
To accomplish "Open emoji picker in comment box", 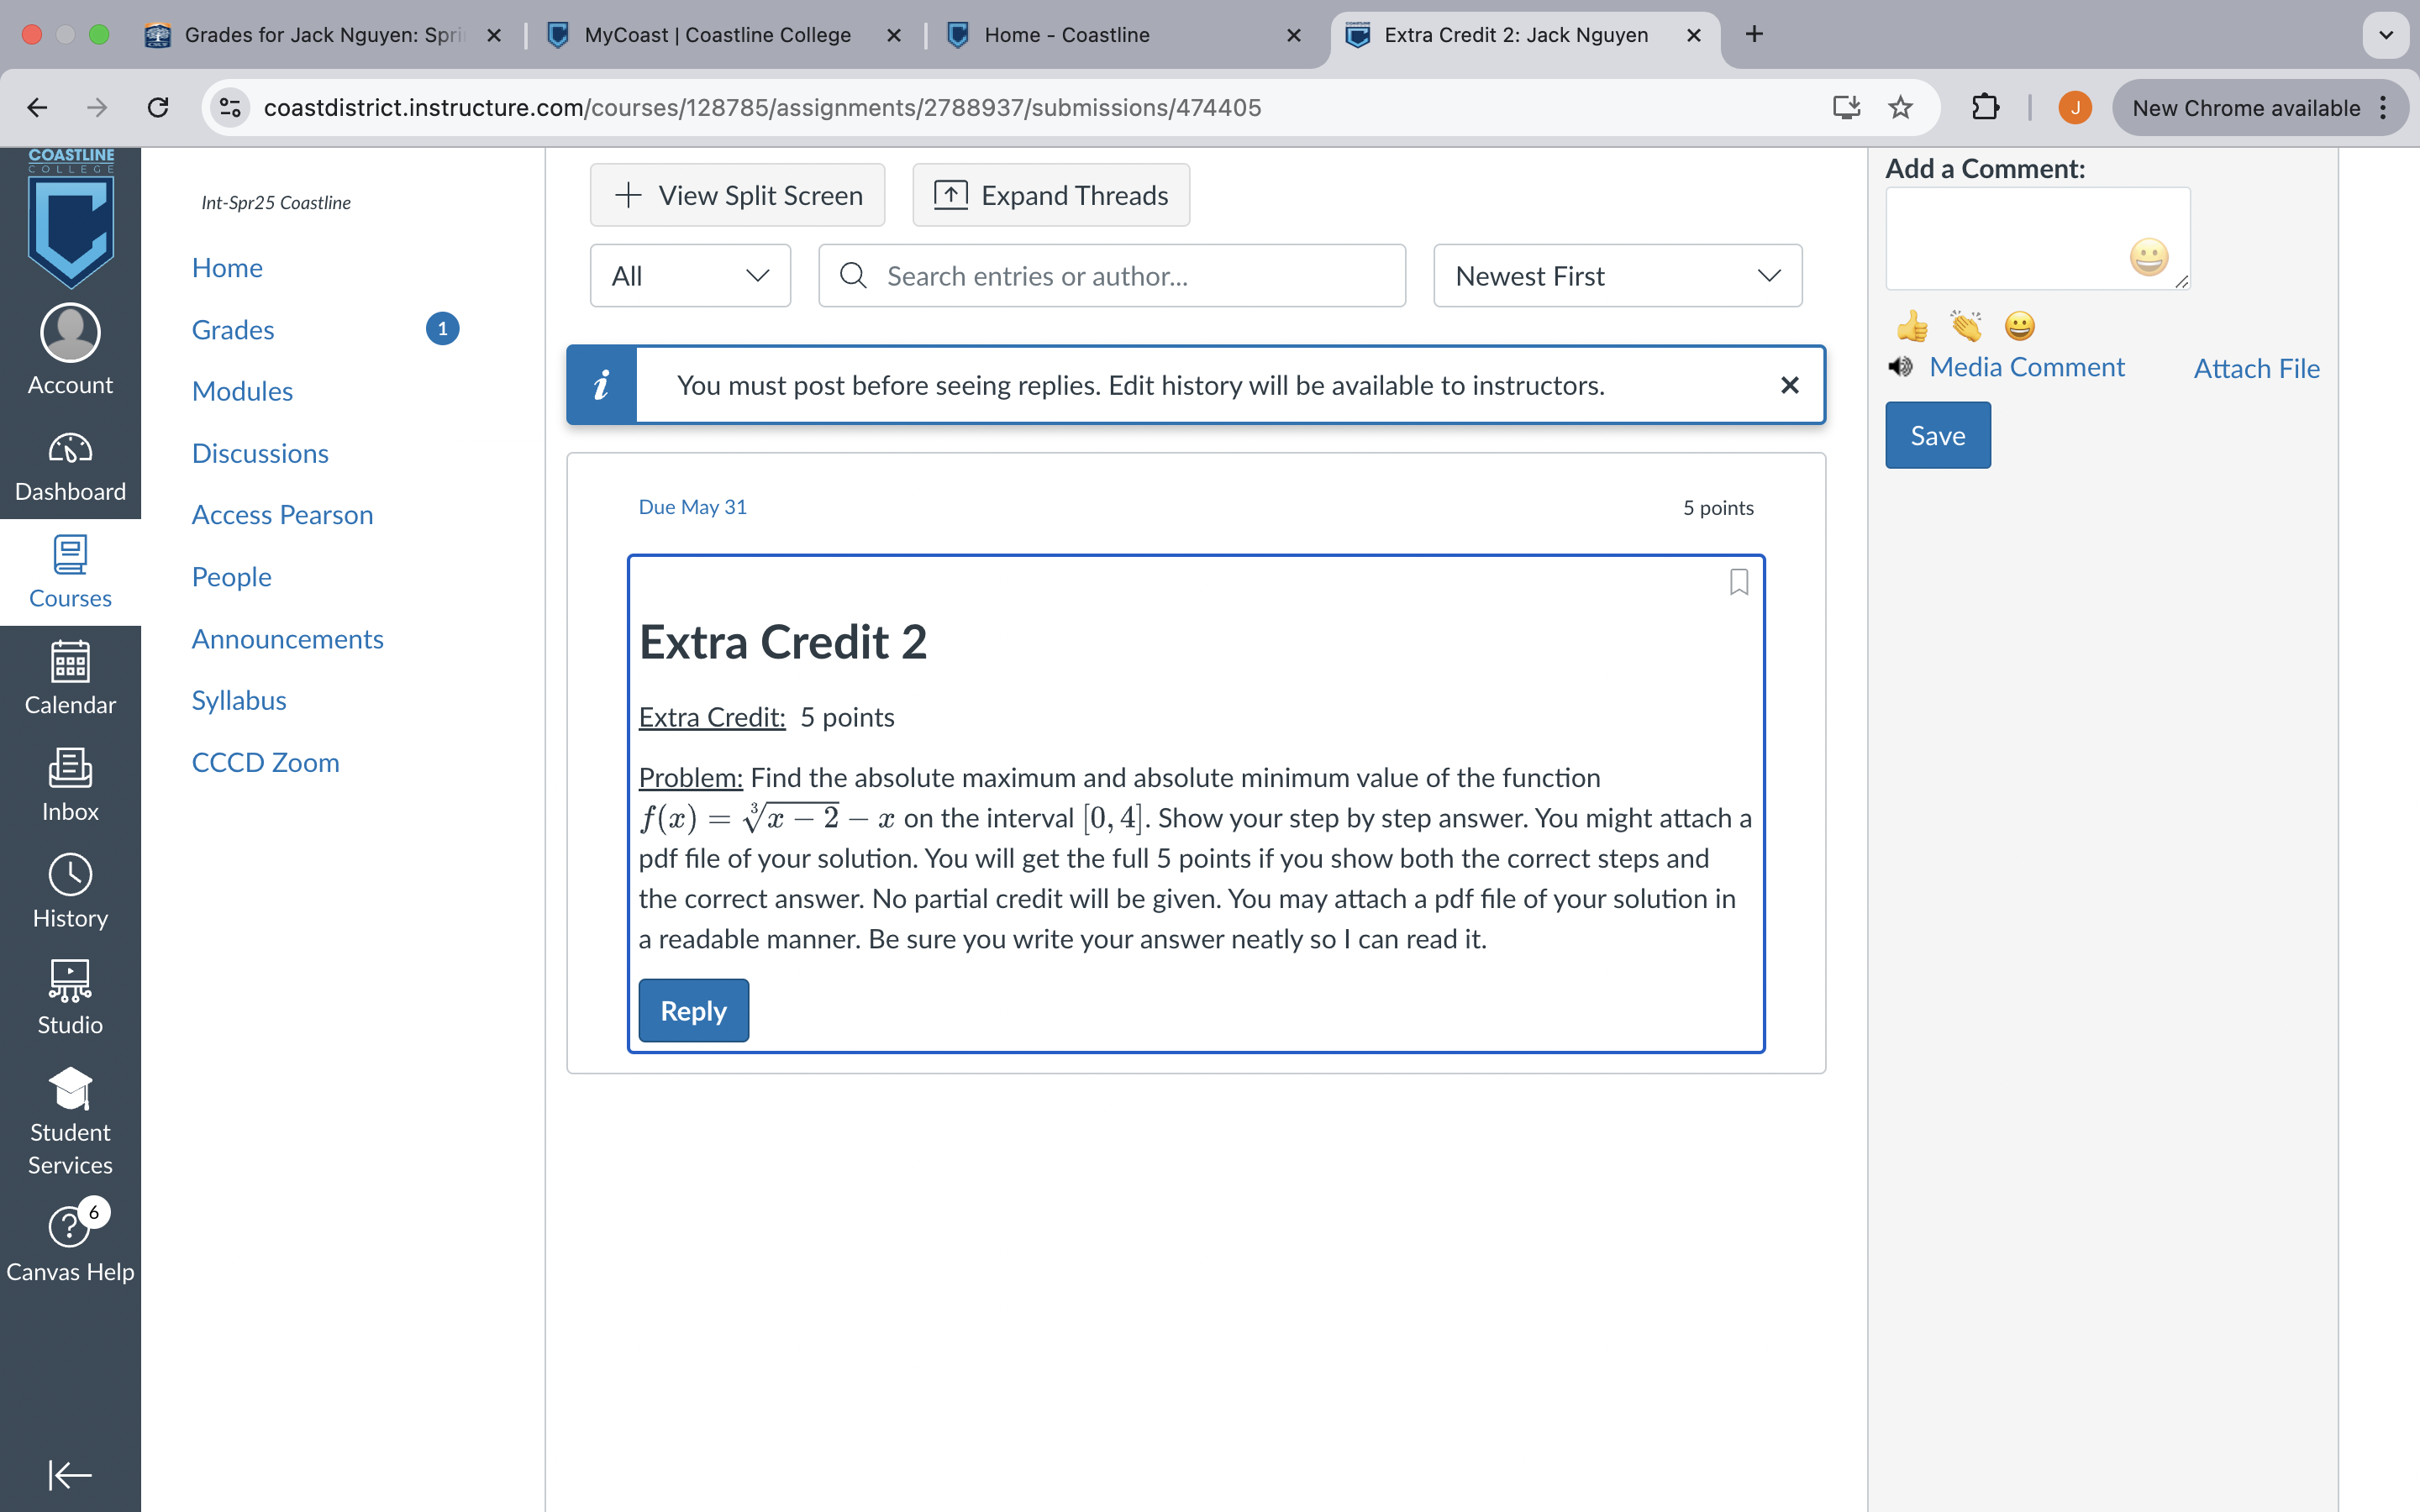I will (x=2148, y=257).
